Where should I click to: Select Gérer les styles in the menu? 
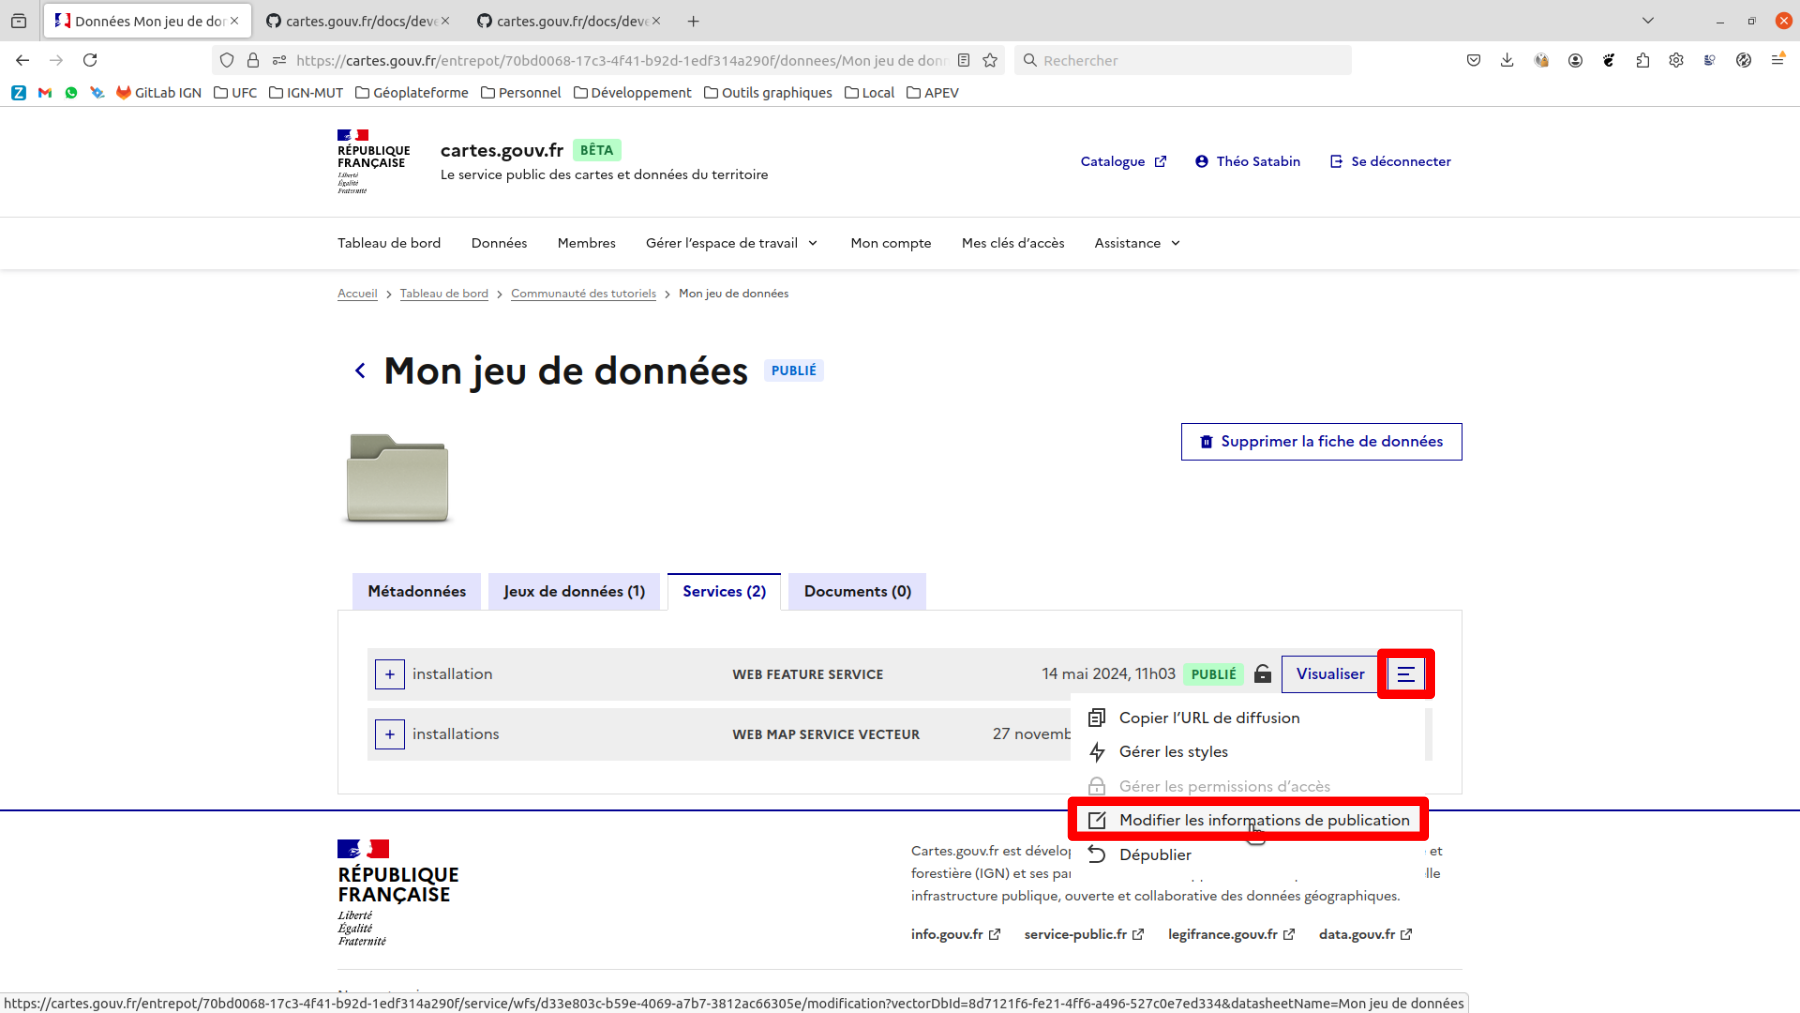point(1172,751)
